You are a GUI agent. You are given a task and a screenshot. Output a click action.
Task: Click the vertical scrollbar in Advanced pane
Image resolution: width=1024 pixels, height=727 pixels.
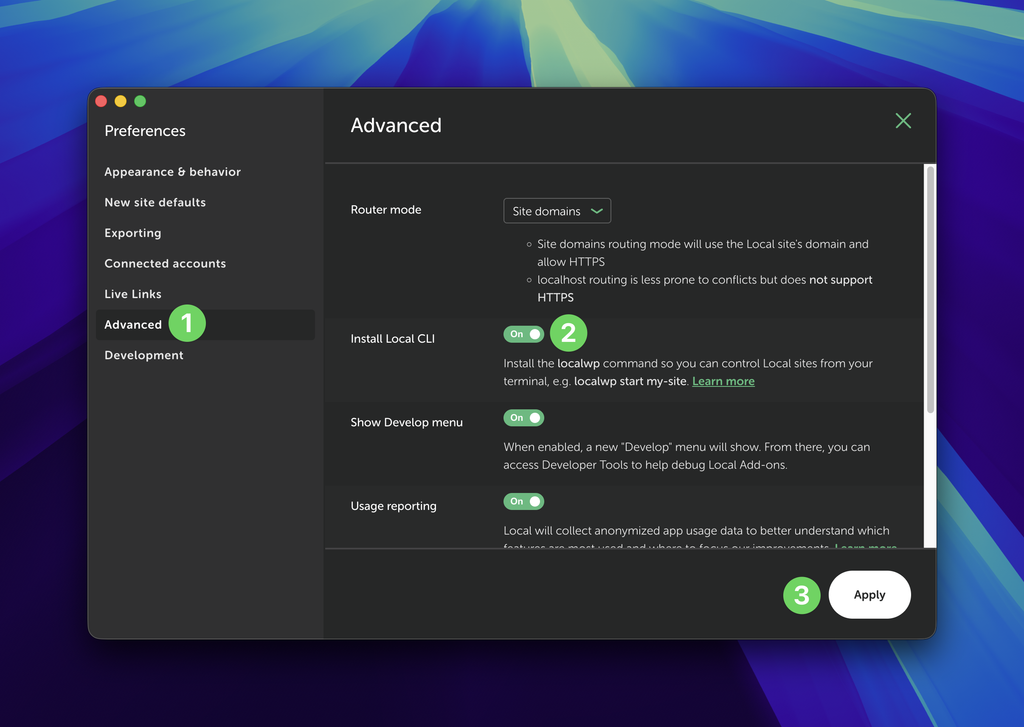pos(930,289)
